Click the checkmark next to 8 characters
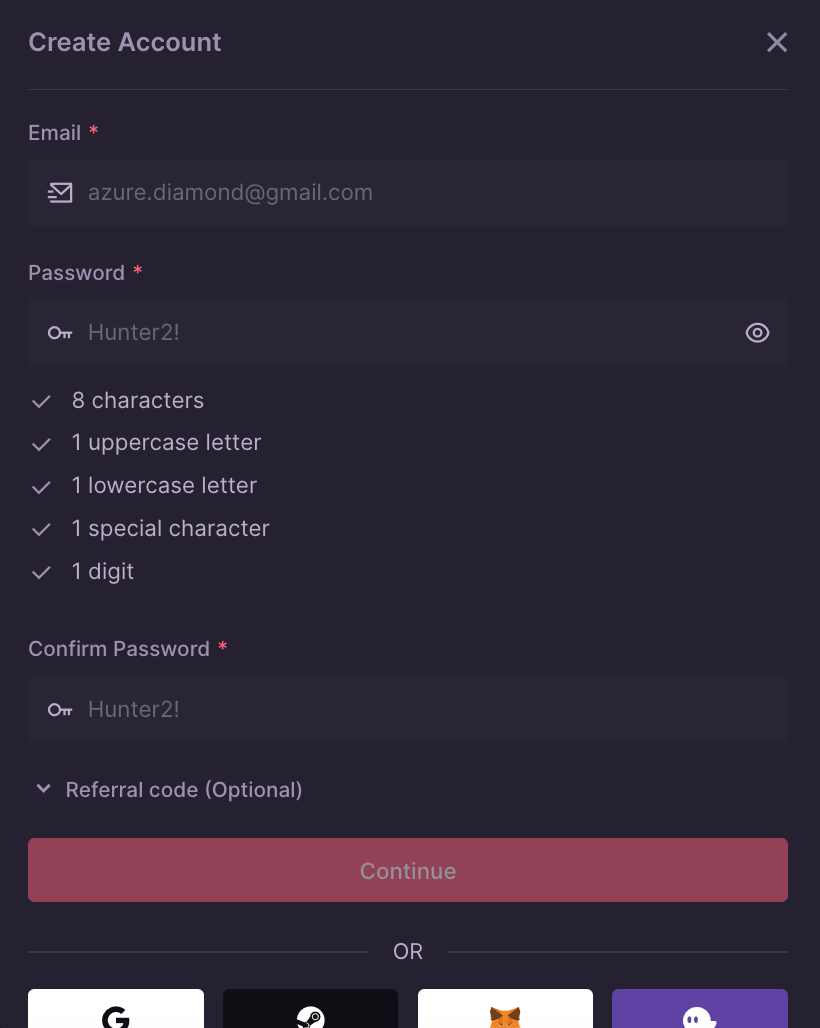The image size is (820, 1028). pos(41,401)
